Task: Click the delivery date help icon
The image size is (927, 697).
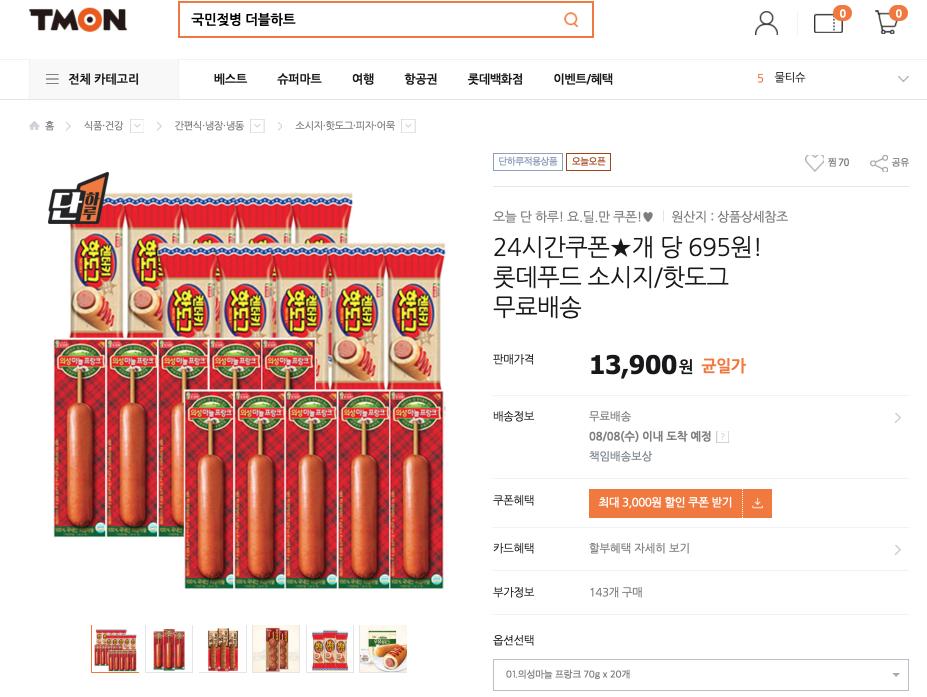Action: pos(723,437)
